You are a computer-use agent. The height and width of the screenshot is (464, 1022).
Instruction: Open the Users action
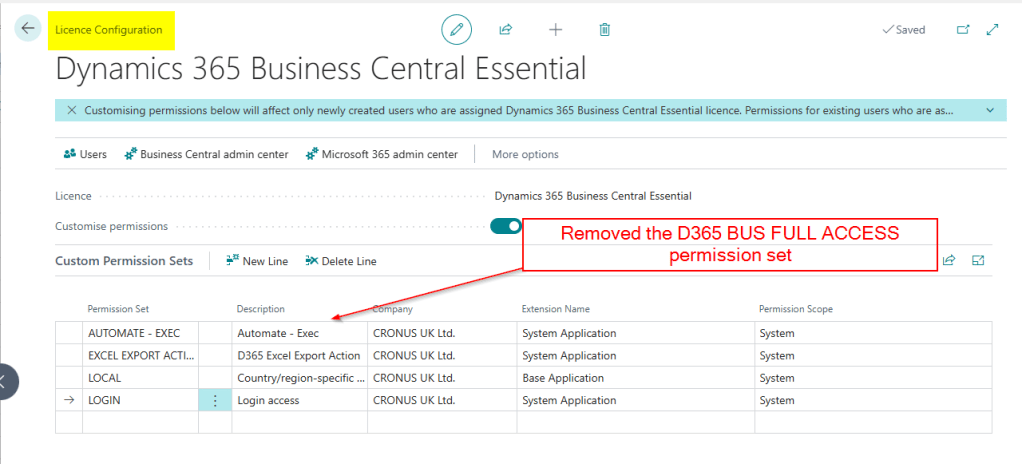click(85, 154)
